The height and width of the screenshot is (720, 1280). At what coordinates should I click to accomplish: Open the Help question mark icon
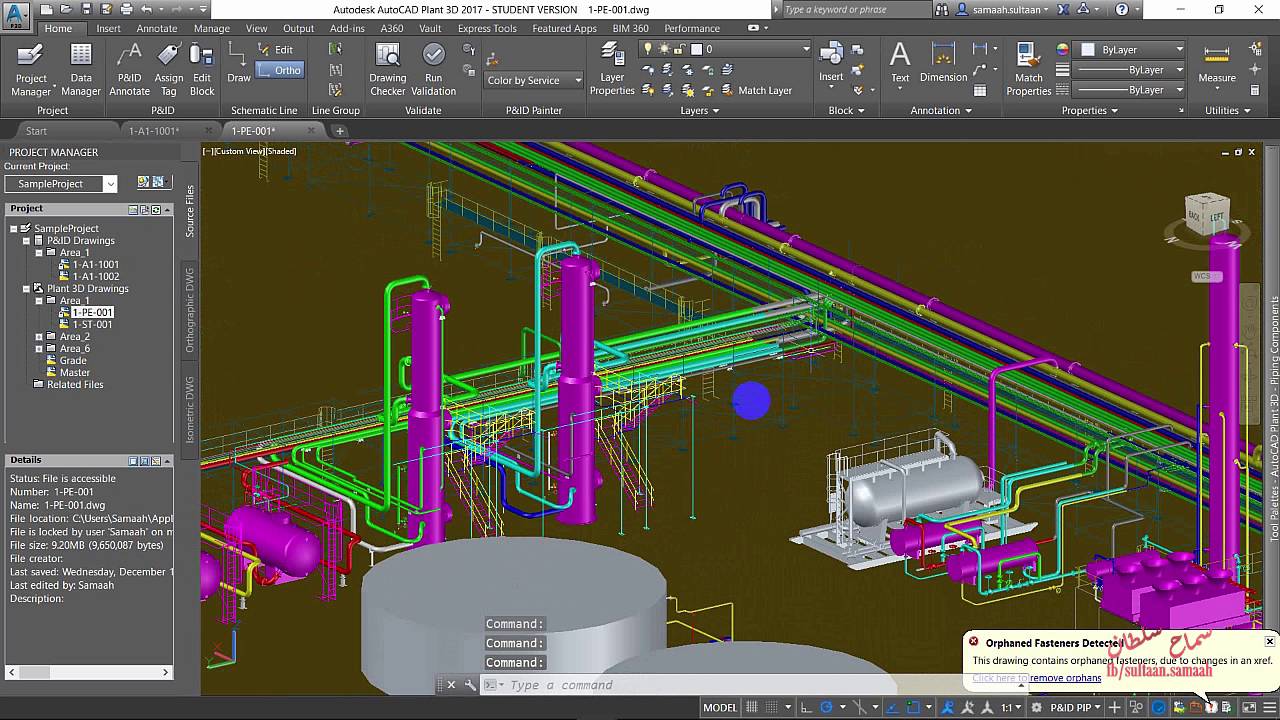point(1122,9)
